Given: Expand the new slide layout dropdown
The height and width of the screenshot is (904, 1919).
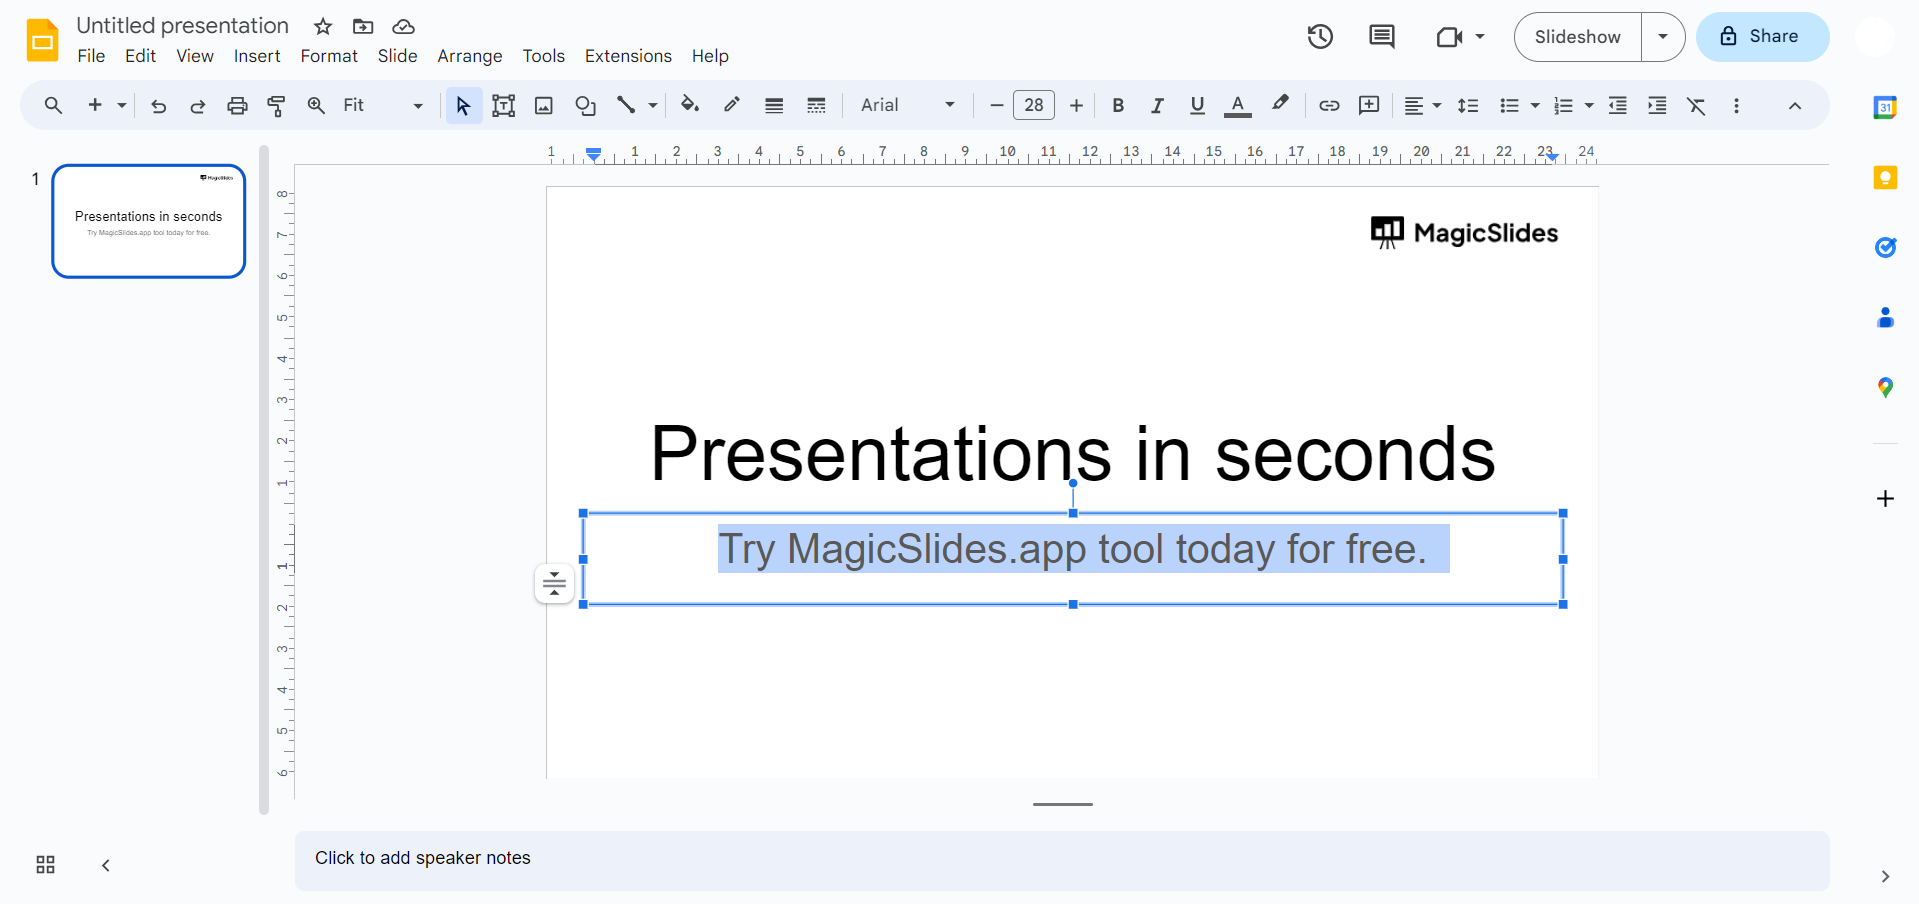Looking at the screenshot, I should [x=122, y=105].
